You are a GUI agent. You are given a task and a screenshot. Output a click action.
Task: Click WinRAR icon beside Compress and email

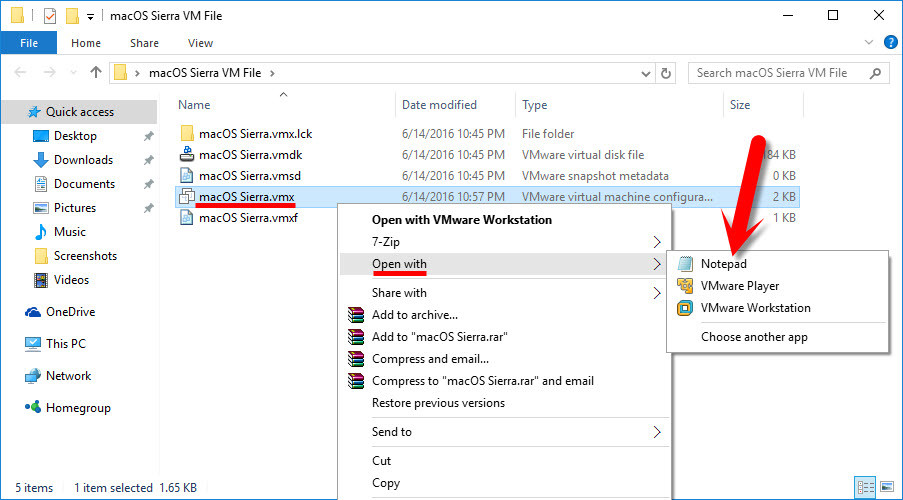coord(356,359)
